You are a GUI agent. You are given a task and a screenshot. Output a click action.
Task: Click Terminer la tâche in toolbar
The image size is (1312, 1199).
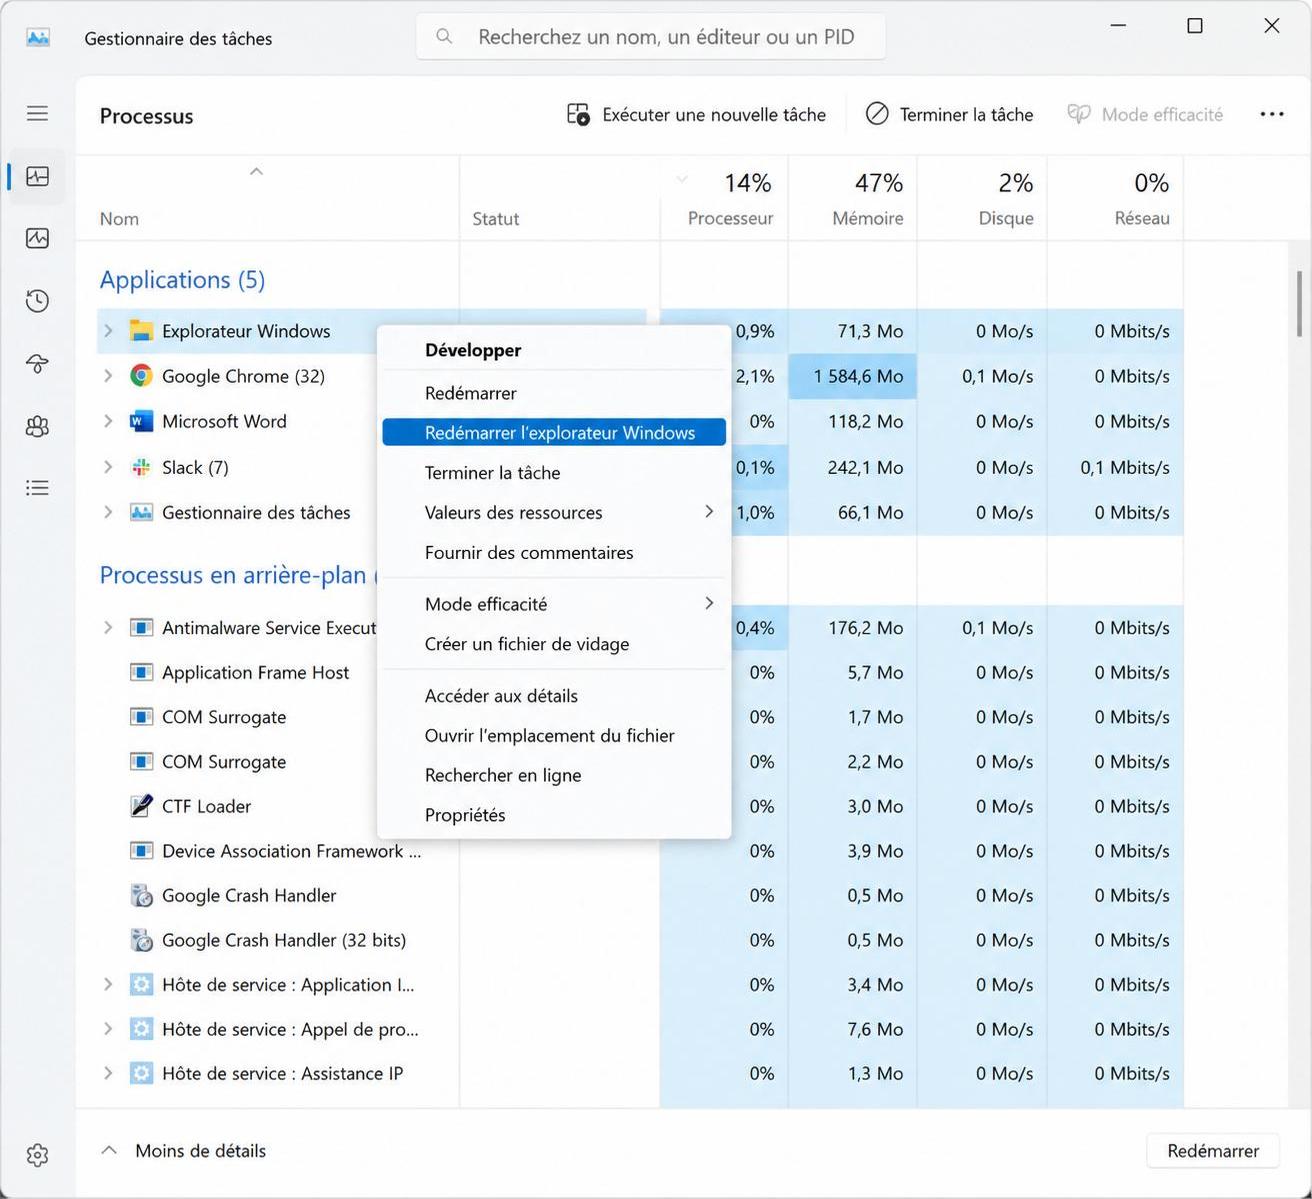pos(949,114)
